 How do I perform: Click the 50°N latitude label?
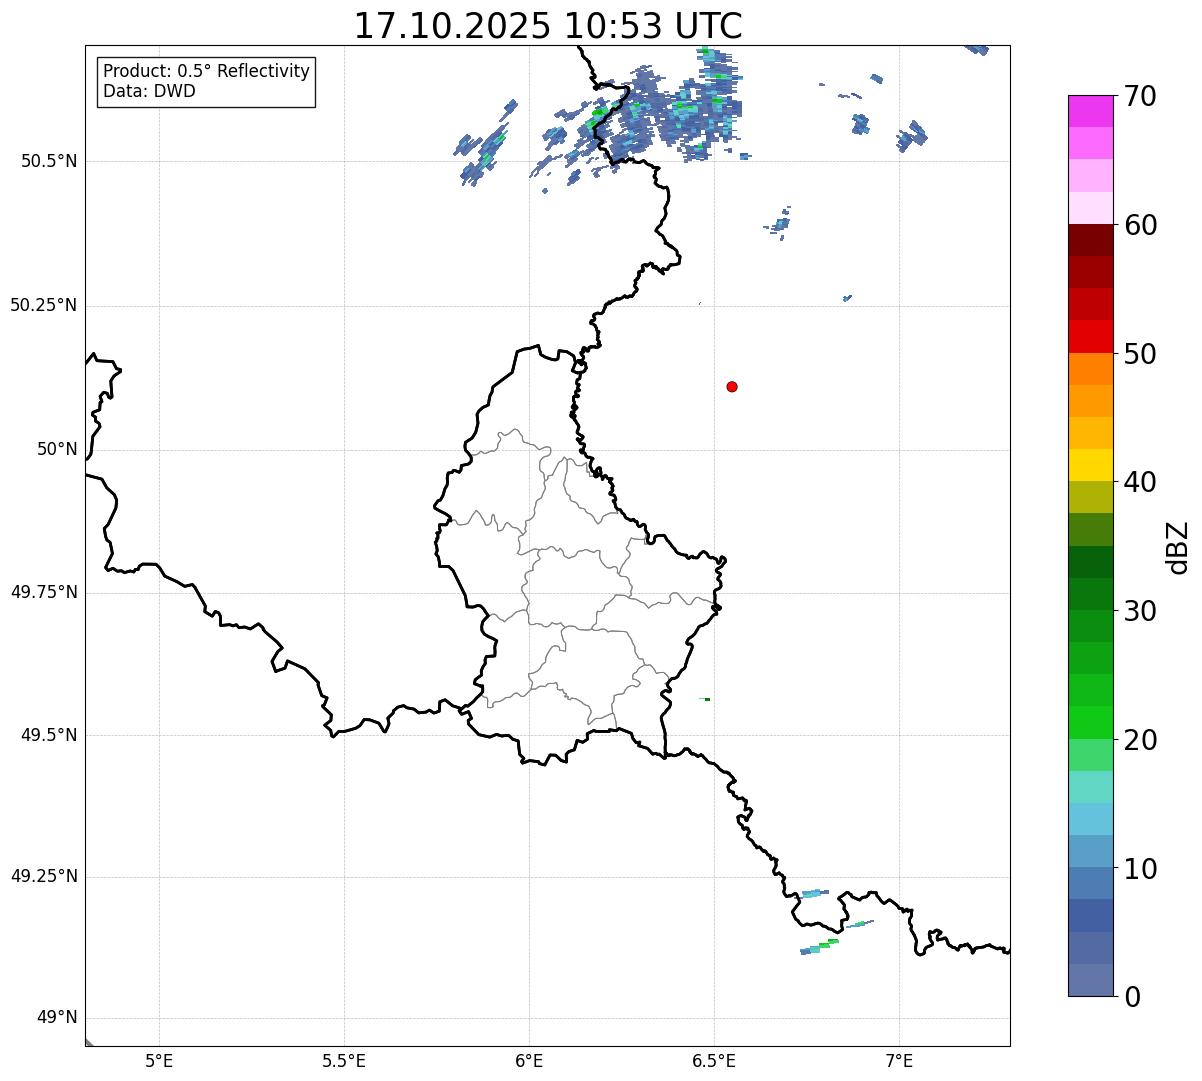click(x=57, y=449)
